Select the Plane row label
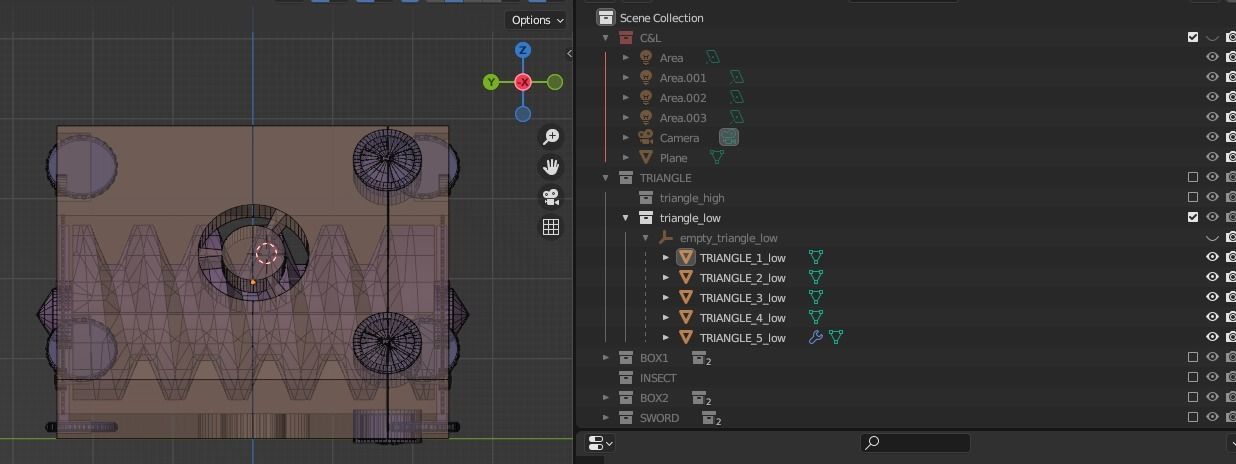 673,157
